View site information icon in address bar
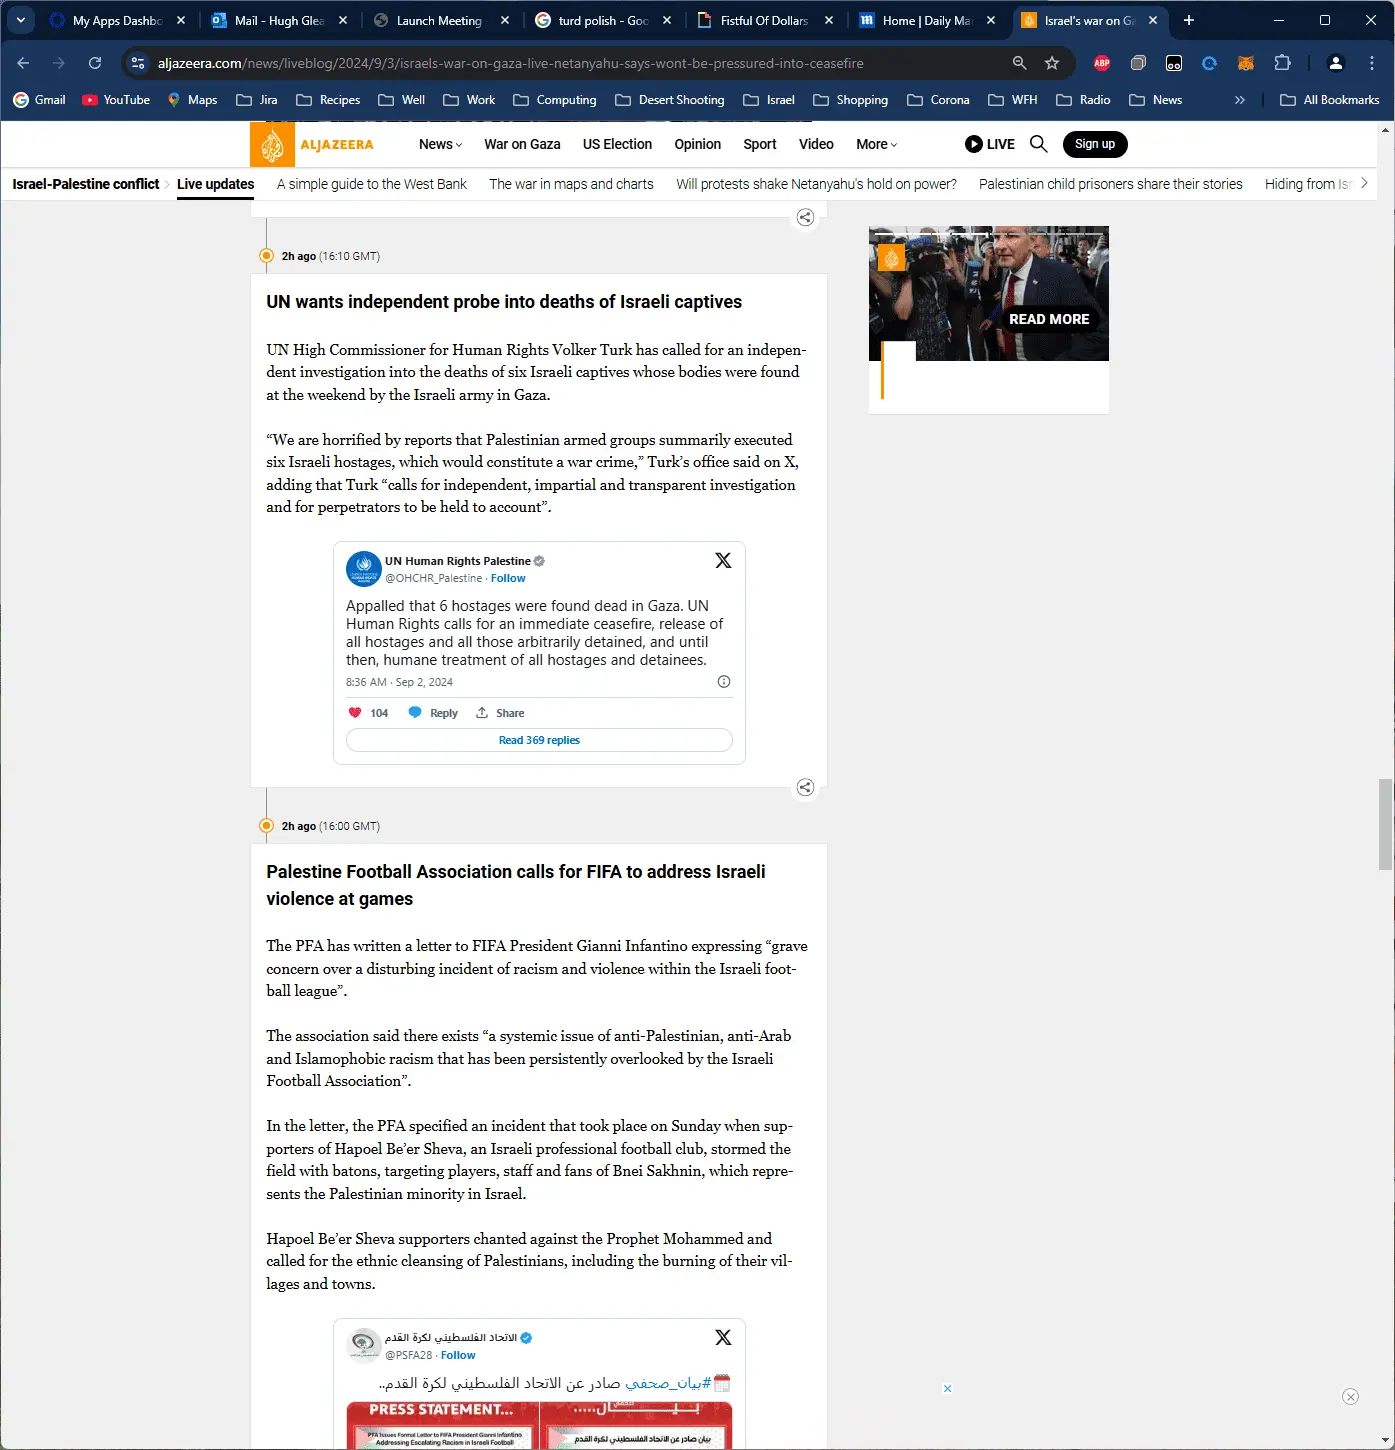 coord(138,63)
